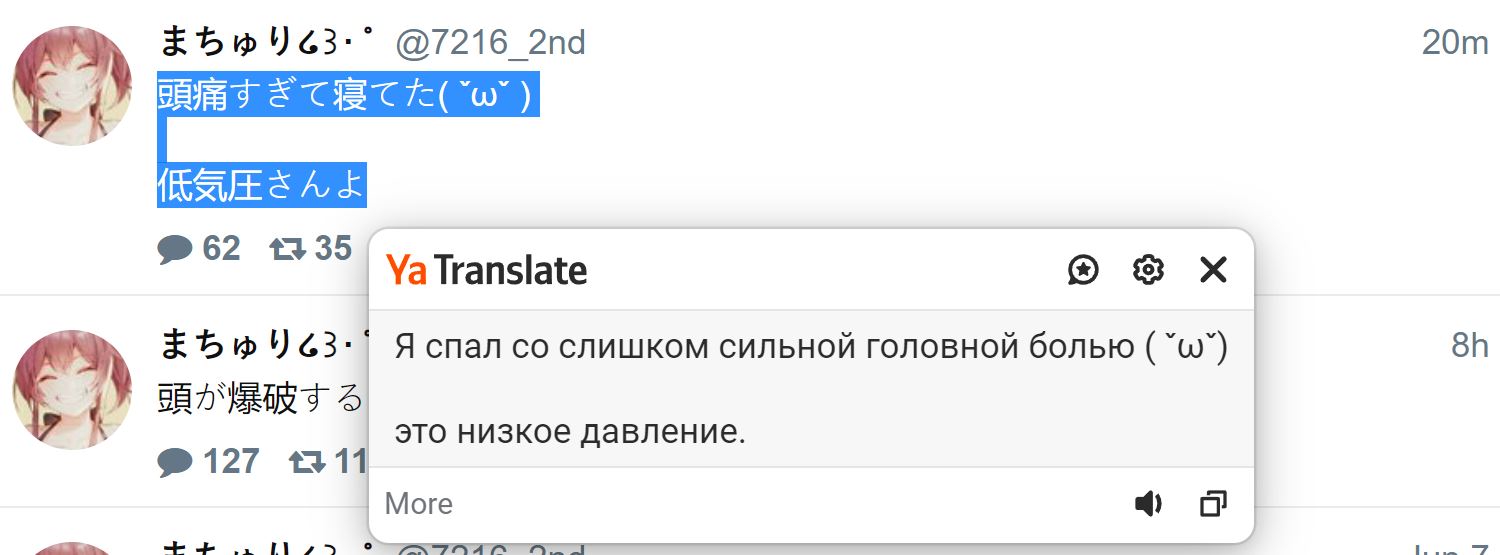Click the second tweet text 頭が爆破する
This screenshot has width=1500, height=555.
(x=260, y=399)
